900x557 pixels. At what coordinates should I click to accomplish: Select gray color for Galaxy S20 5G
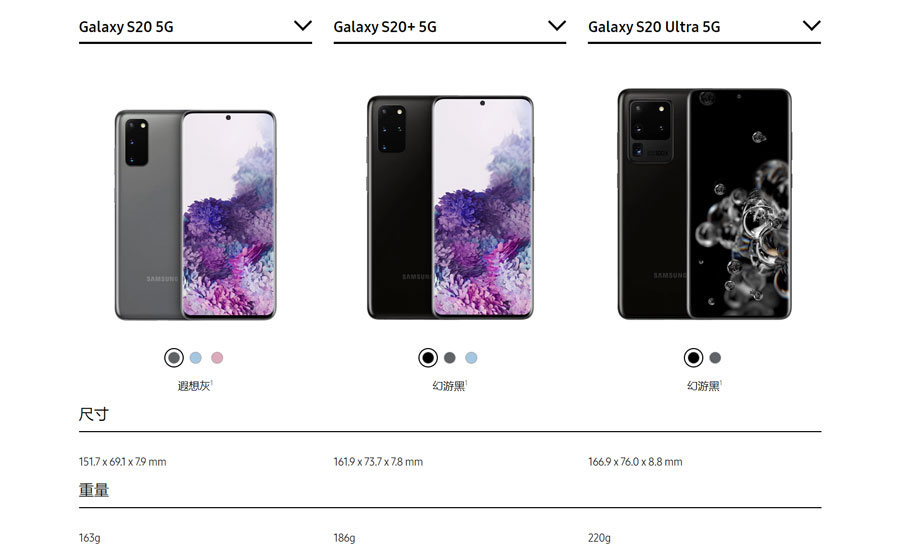pyautogui.click(x=174, y=358)
